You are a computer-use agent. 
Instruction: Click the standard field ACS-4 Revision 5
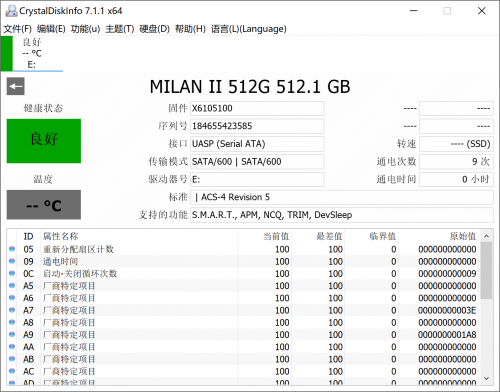(342, 197)
